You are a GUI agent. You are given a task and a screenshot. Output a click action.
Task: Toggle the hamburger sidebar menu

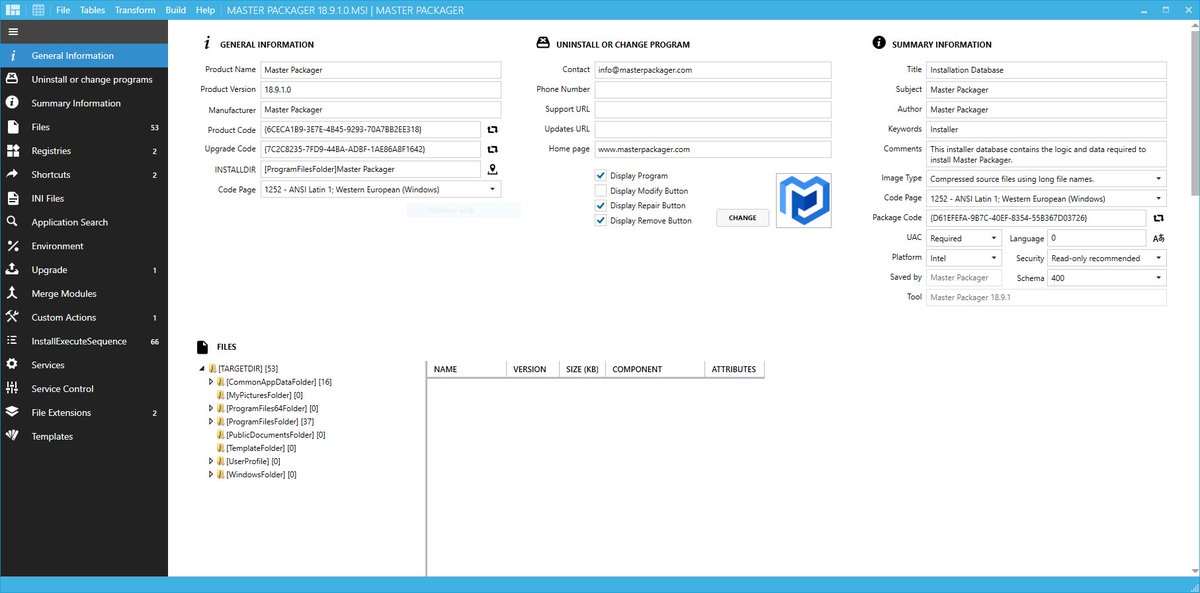[12, 32]
